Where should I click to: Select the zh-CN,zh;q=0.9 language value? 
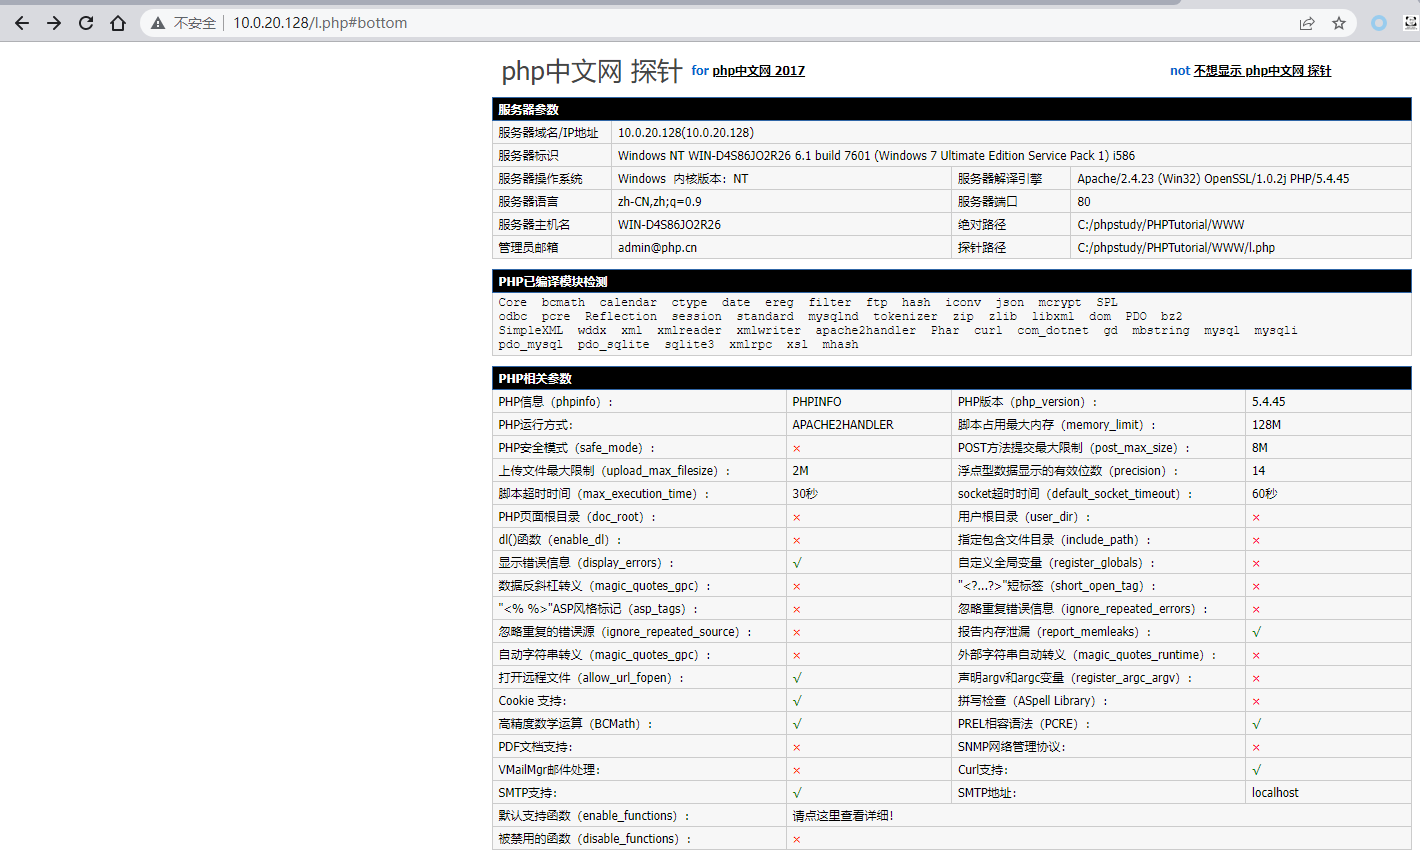[659, 202]
